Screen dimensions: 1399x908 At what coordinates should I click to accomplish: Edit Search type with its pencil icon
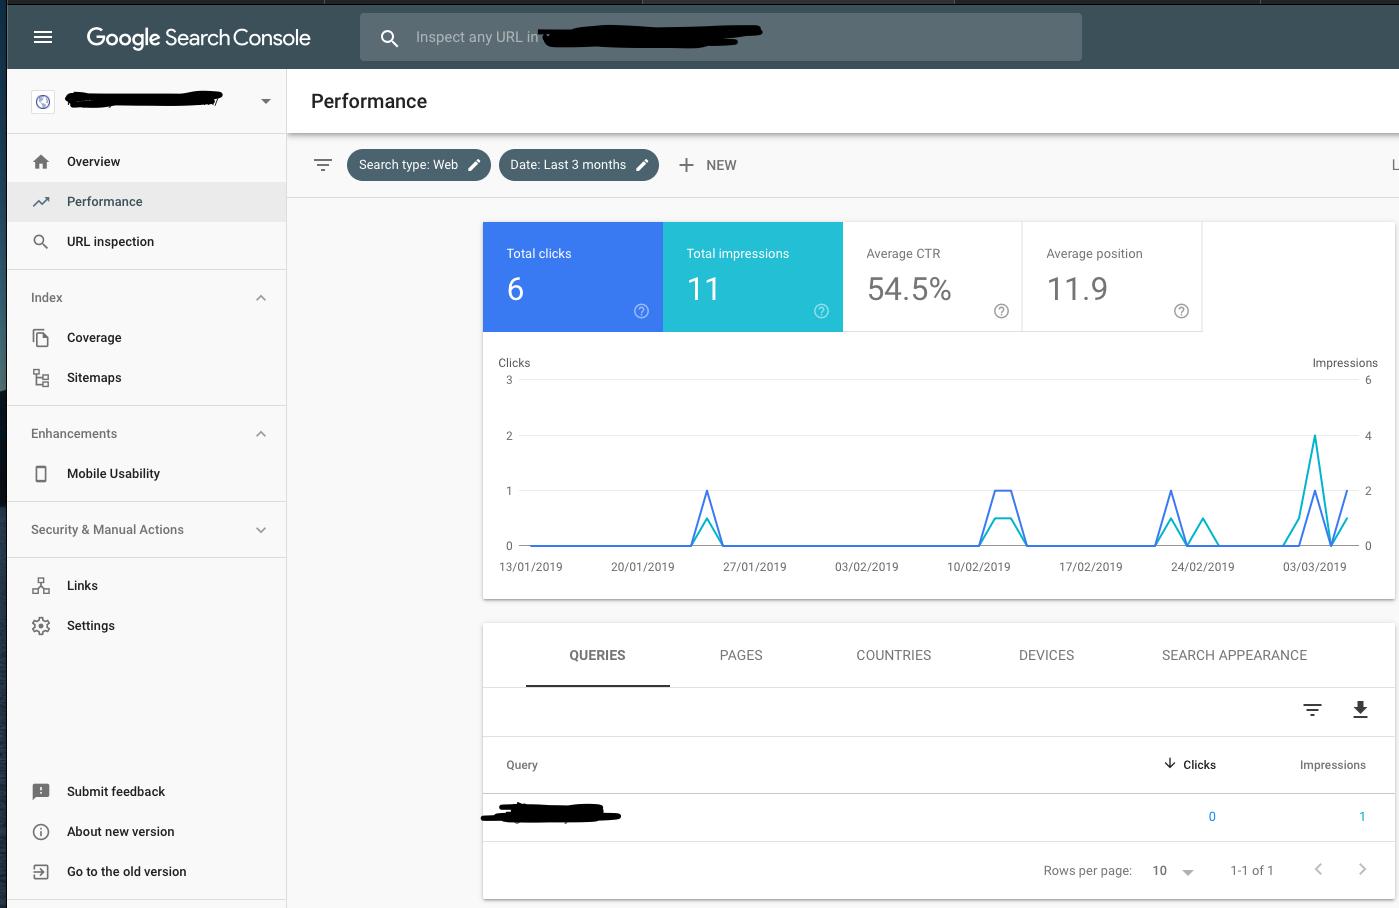click(x=475, y=165)
